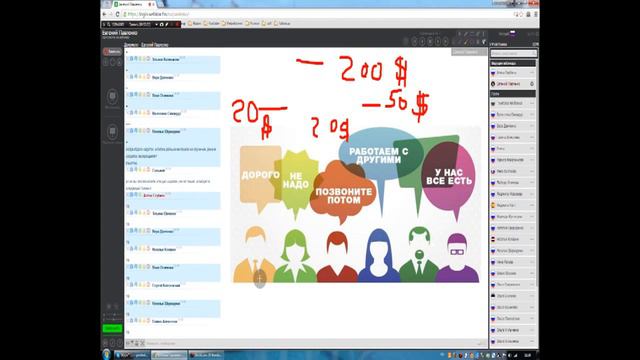This screenshot has width=640, height=360.
Task: Click the gray button above whiteboard corner
Action: point(469,52)
